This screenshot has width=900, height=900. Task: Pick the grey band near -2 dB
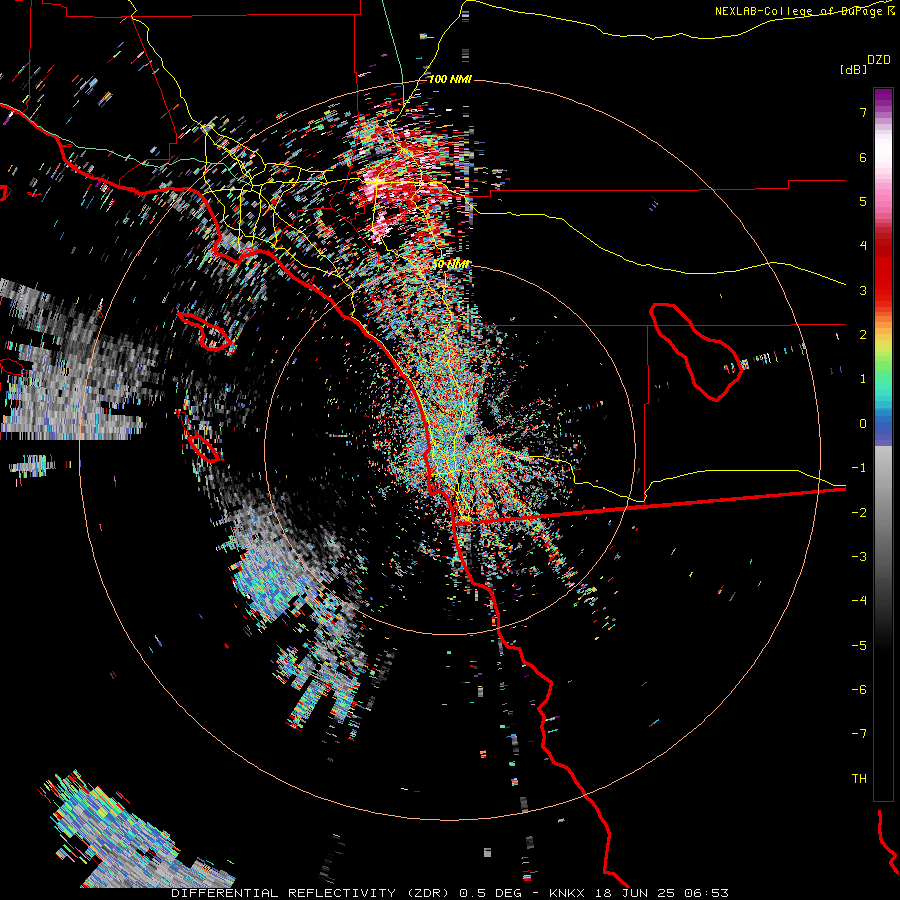click(883, 513)
